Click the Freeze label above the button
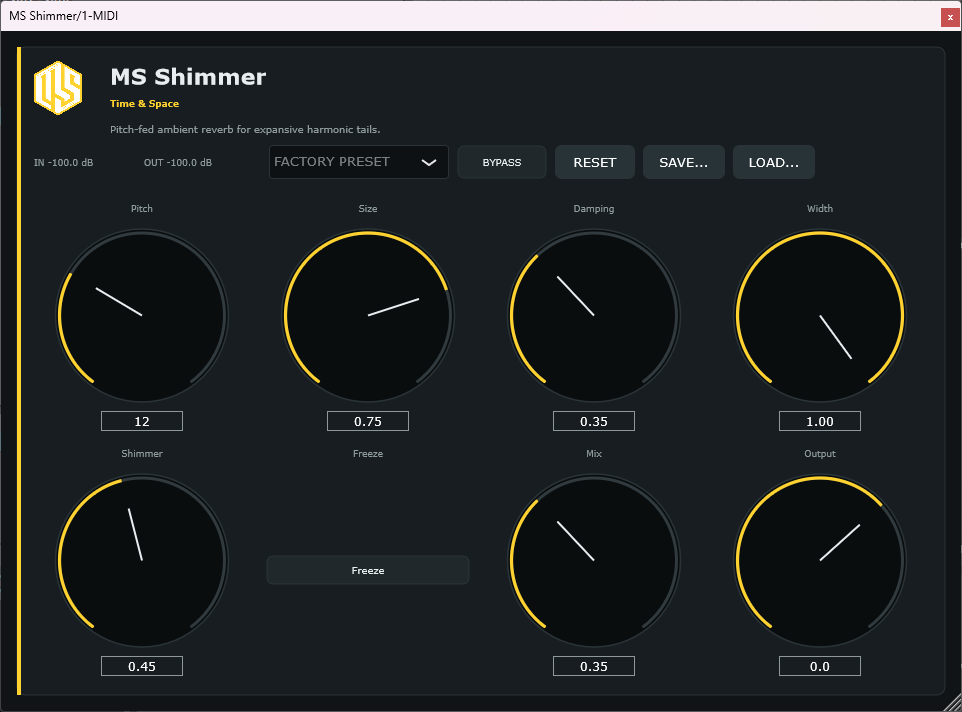 367,454
